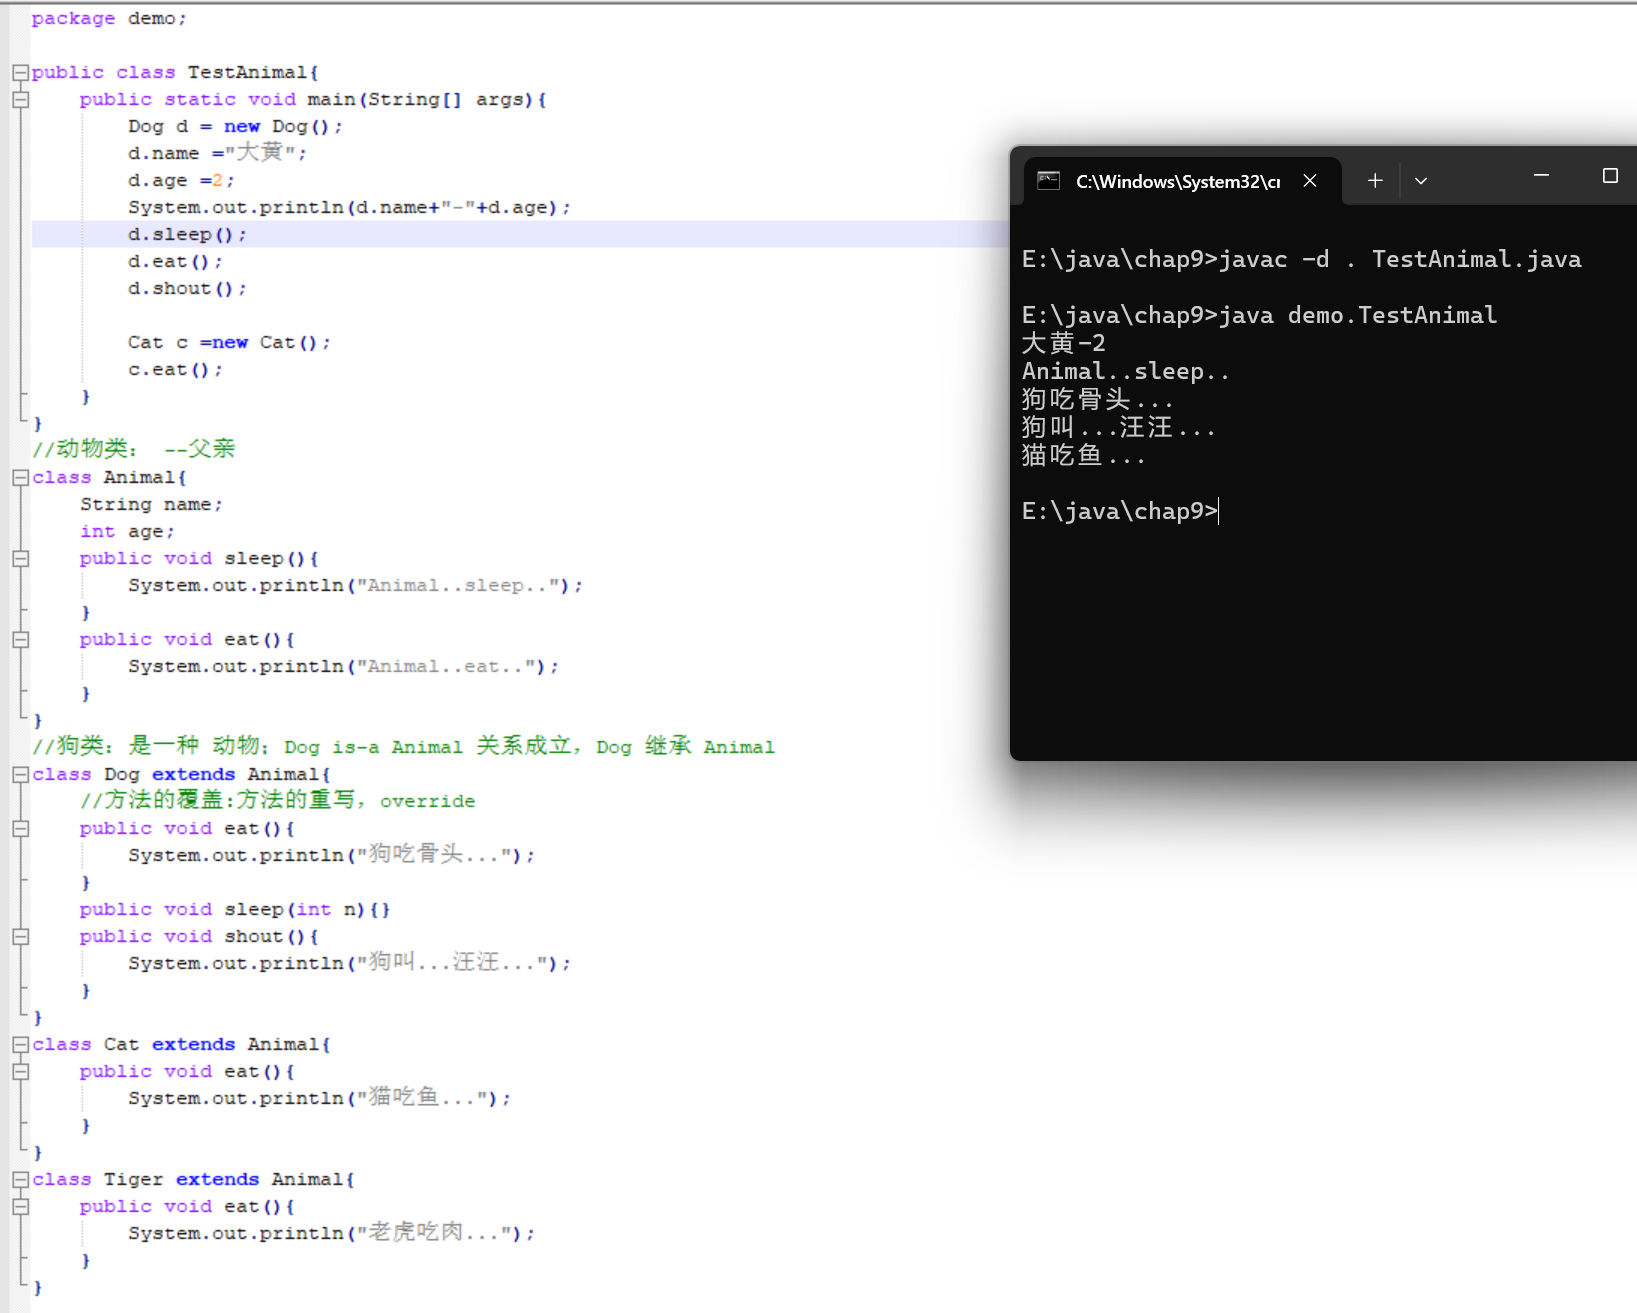Screen dimensions: 1637x1313
Task: Close the C:\Windows\System32 terminal tab
Action: pos(1310,181)
